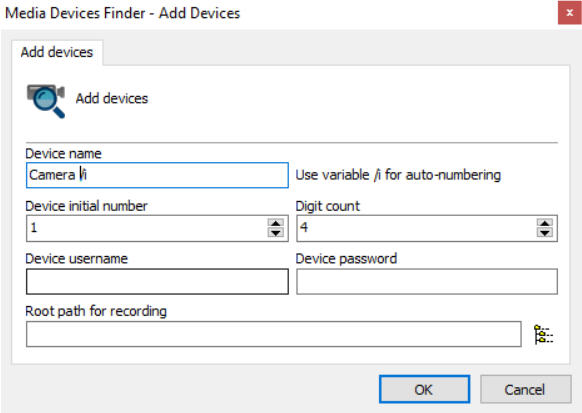Click the Cancel button

pos(525,389)
